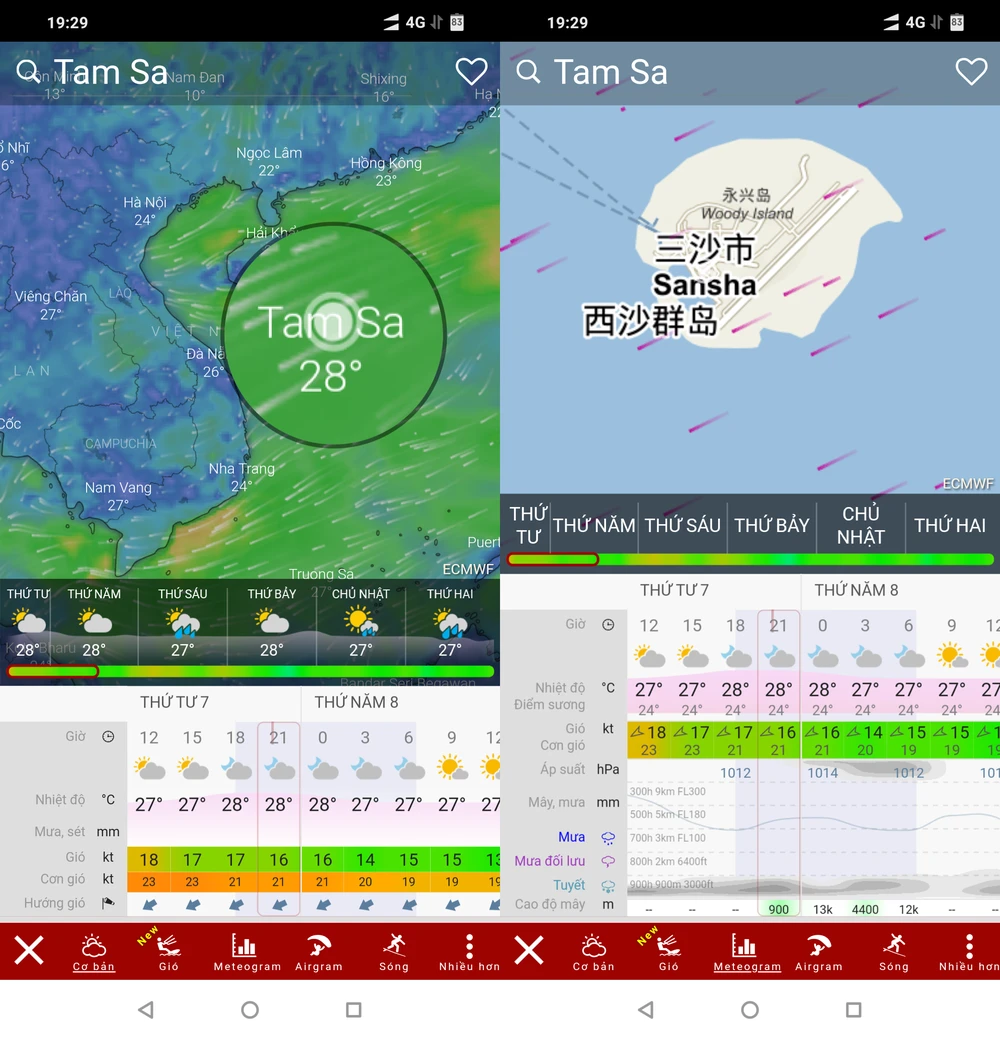This screenshot has height=1040, width=1000.
Task: Tap the recent apps square under the wind map screen
Action: [x=353, y=1010]
